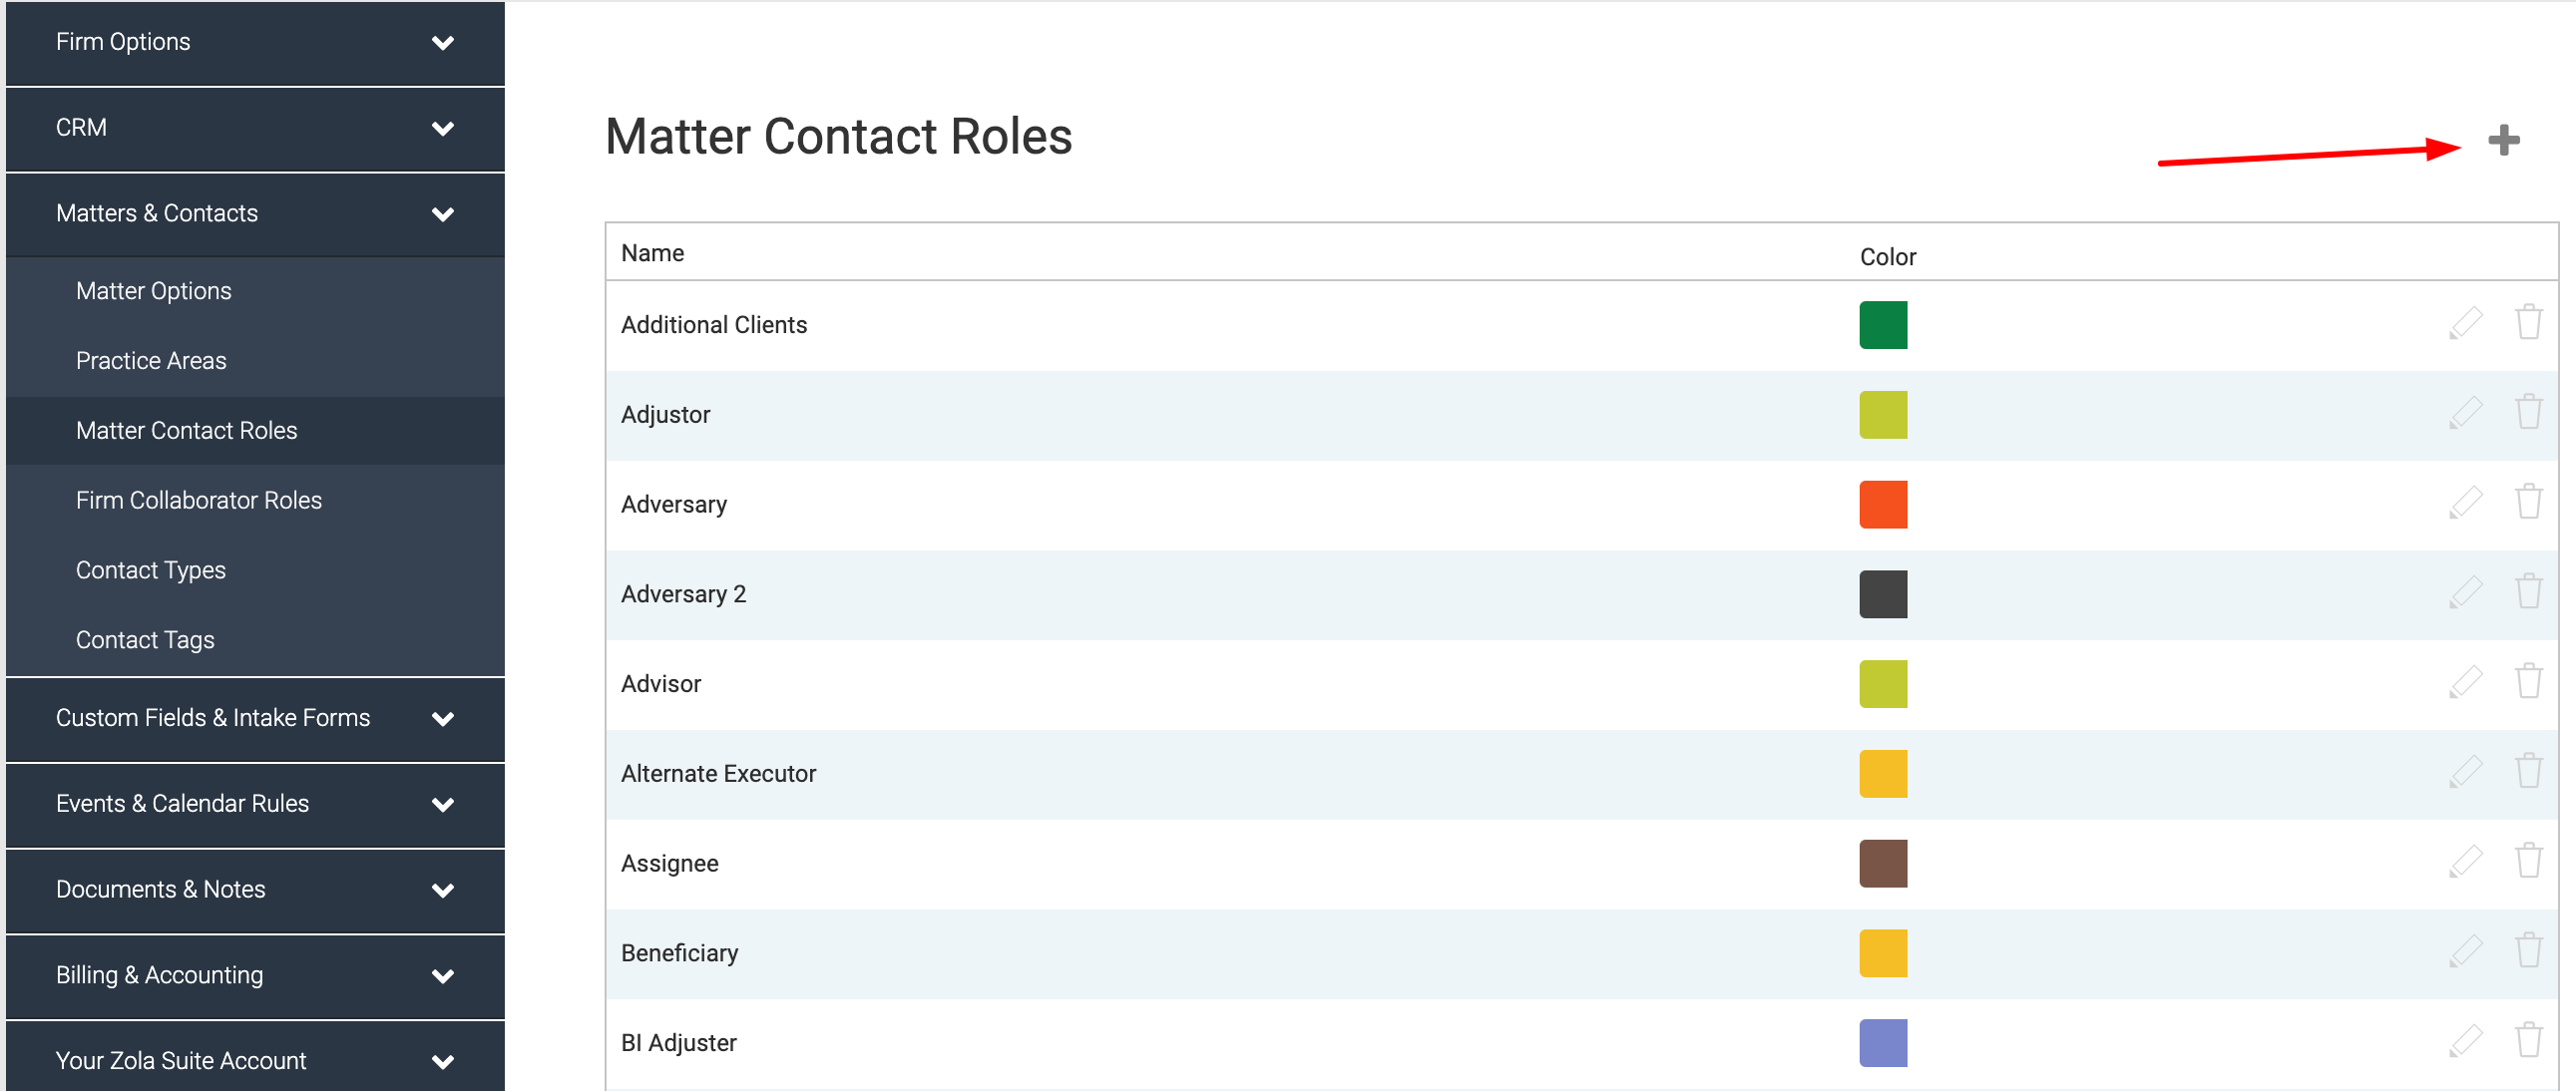Viewport: 2576px width, 1091px height.
Task: Open Practice Areas menu item
Action: (x=151, y=361)
